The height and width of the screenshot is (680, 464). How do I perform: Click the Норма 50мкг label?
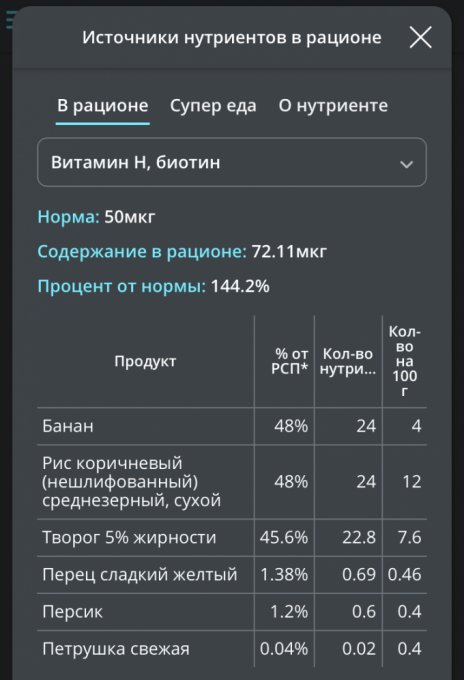click(96, 216)
